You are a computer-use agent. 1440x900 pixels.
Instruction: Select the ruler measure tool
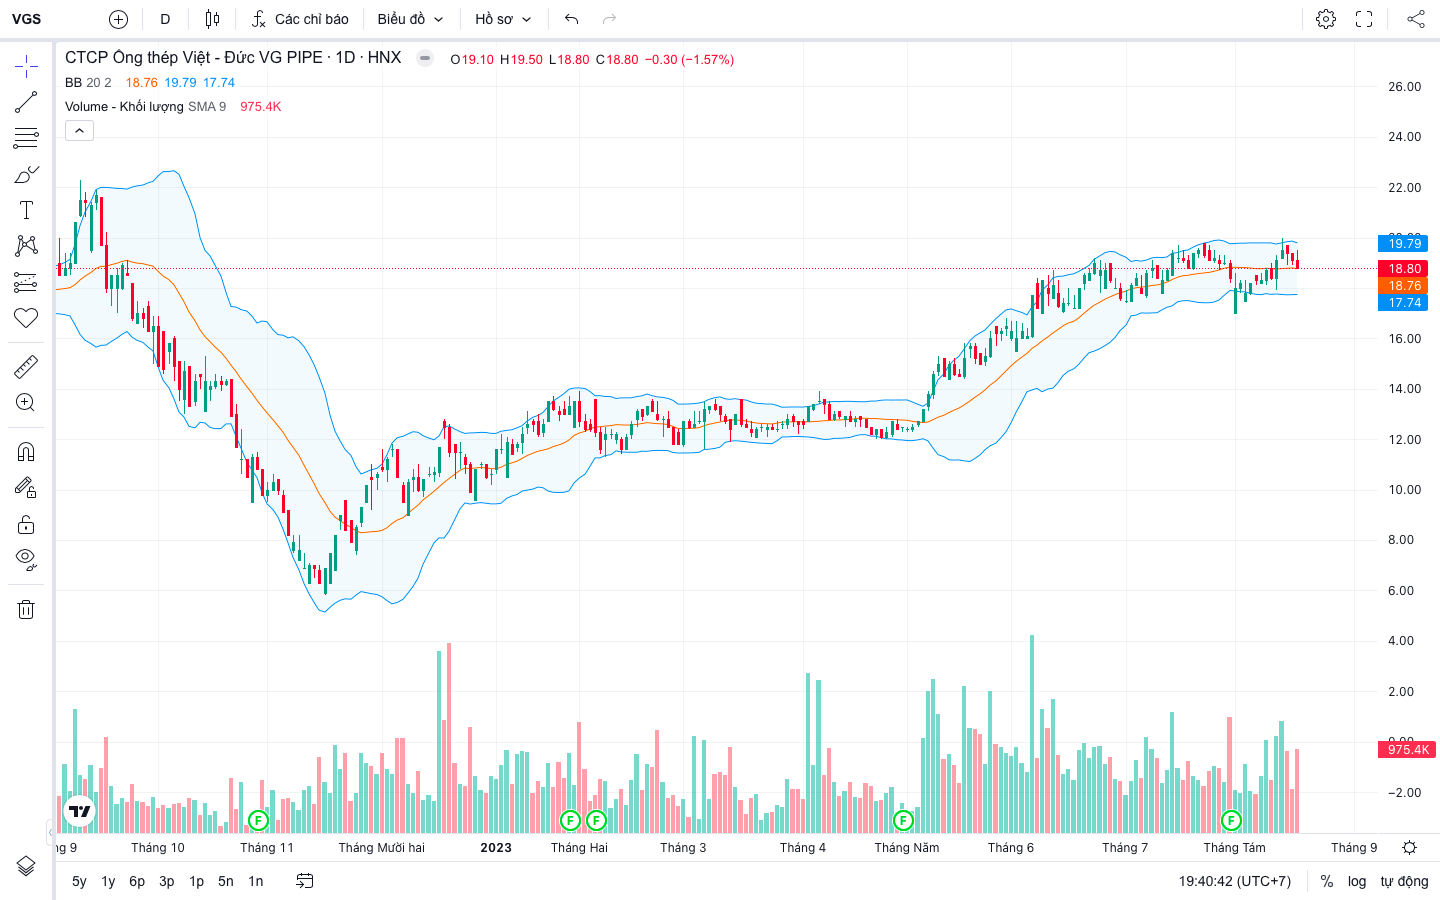click(x=26, y=367)
